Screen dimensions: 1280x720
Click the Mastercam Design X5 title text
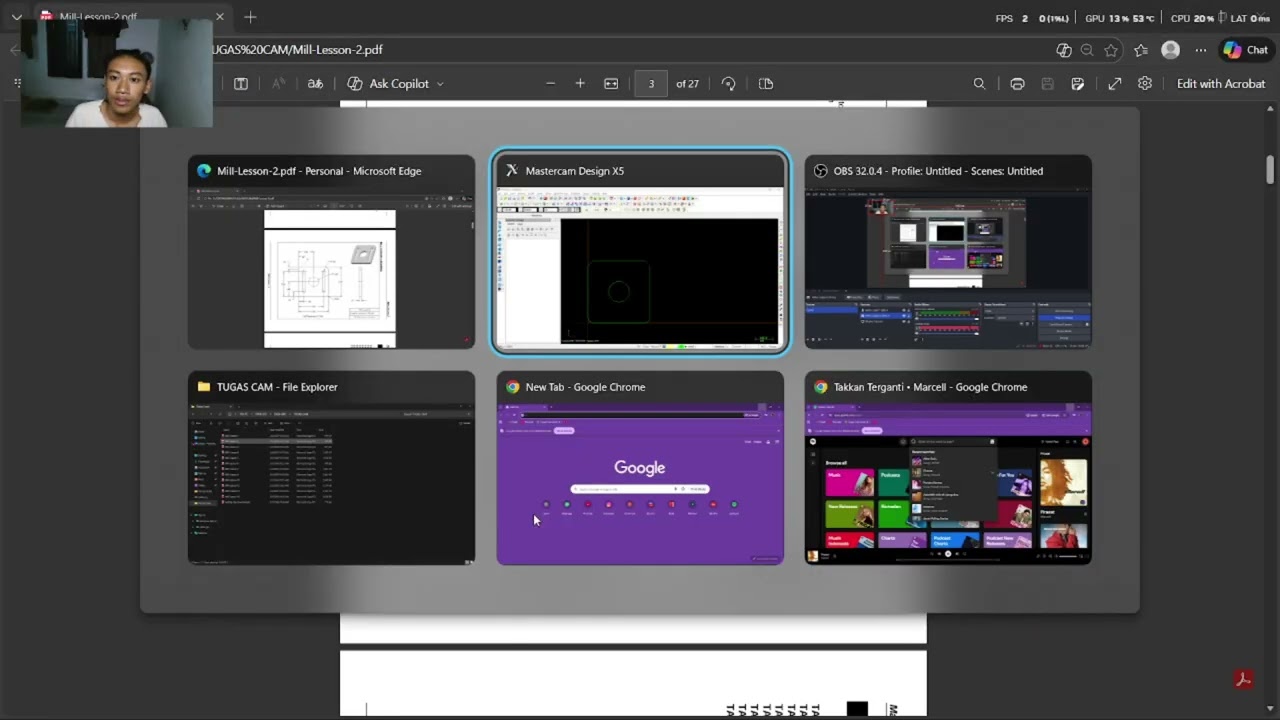pyautogui.click(x=575, y=171)
